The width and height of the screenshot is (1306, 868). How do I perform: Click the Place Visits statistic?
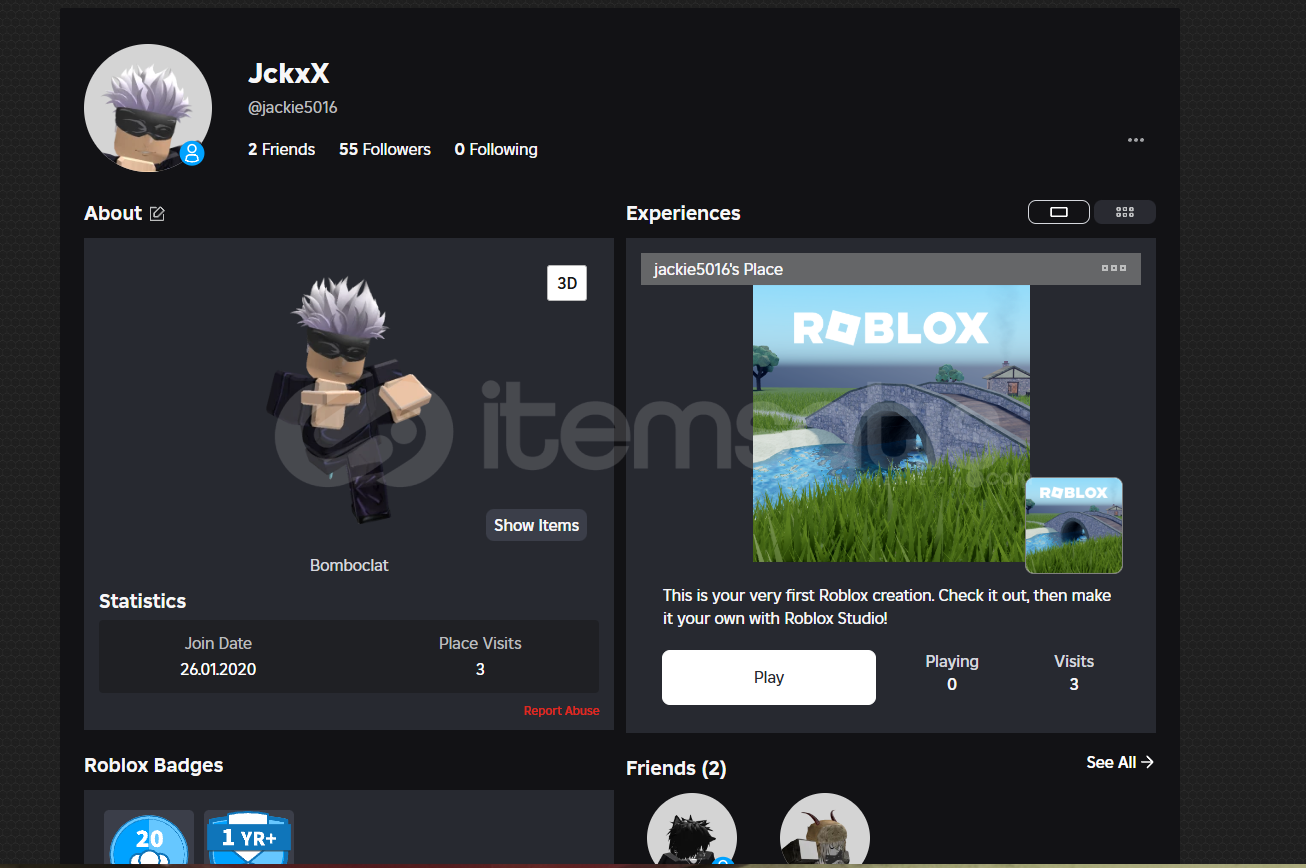pyautogui.click(x=480, y=656)
